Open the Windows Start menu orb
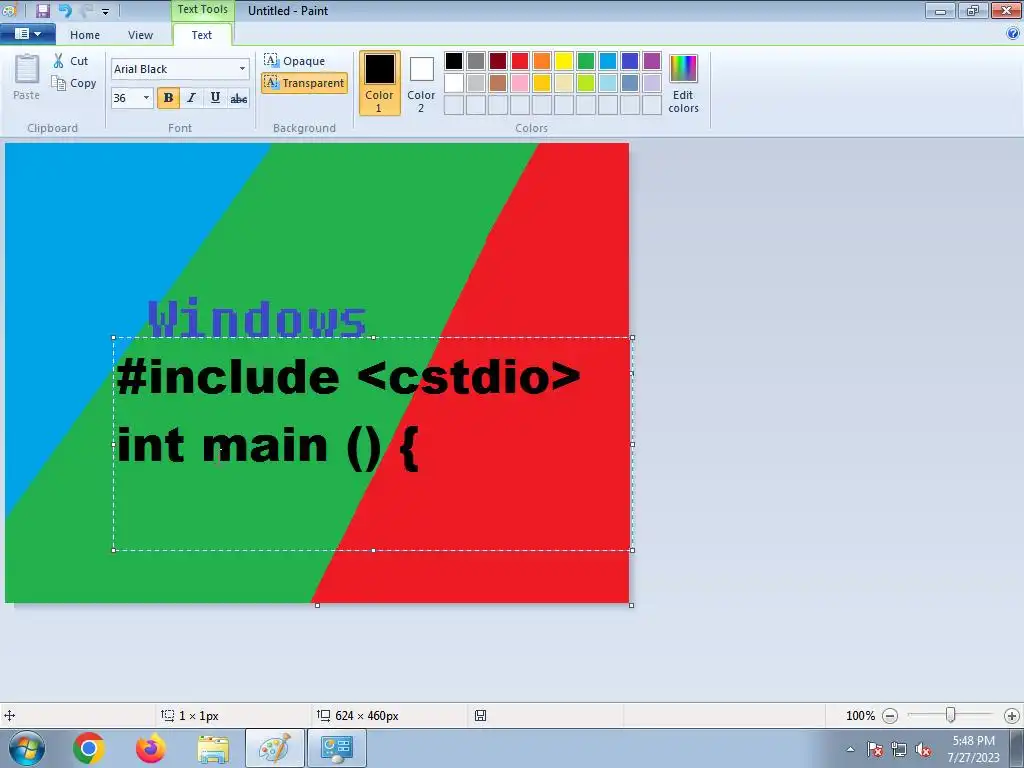 point(27,748)
